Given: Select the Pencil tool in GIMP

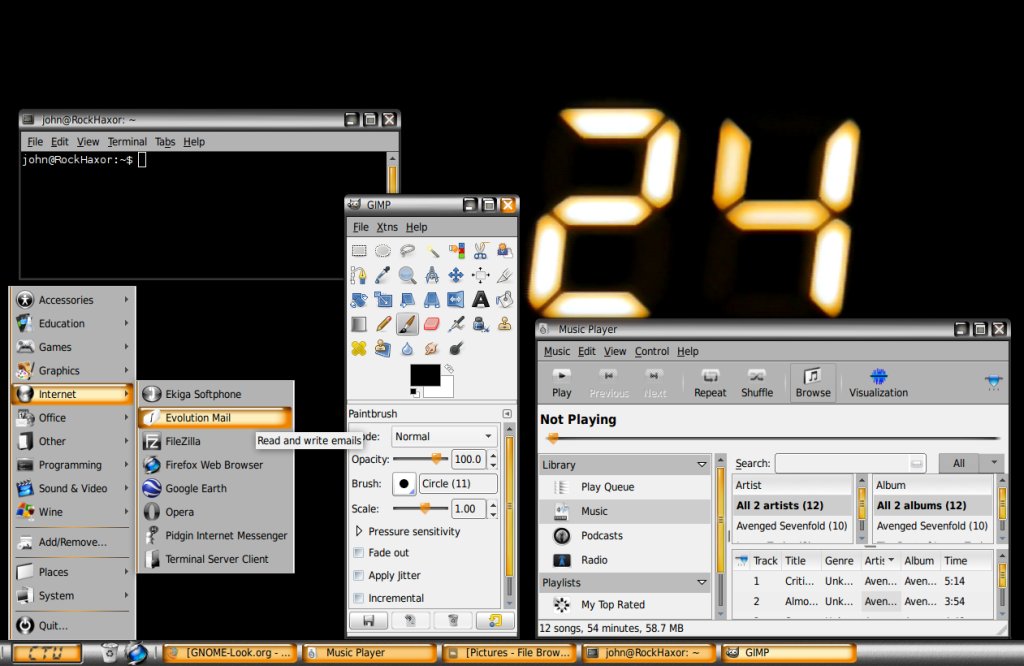Looking at the screenshot, I should tap(383, 324).
